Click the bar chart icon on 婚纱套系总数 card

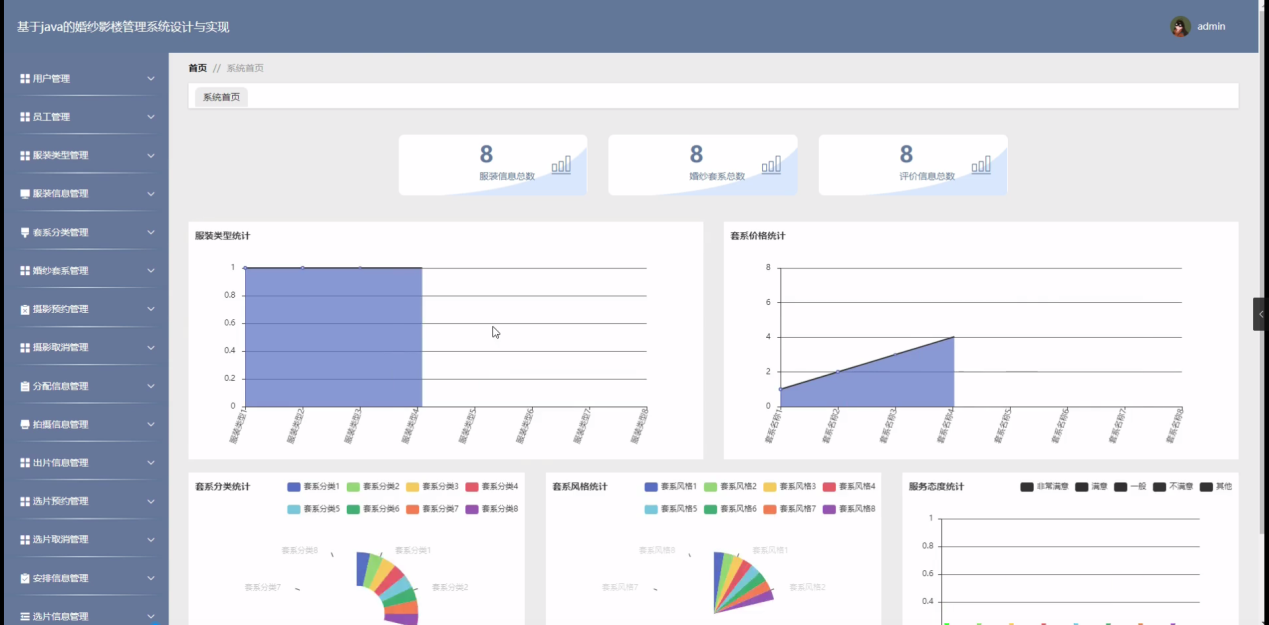click(771, 164)
